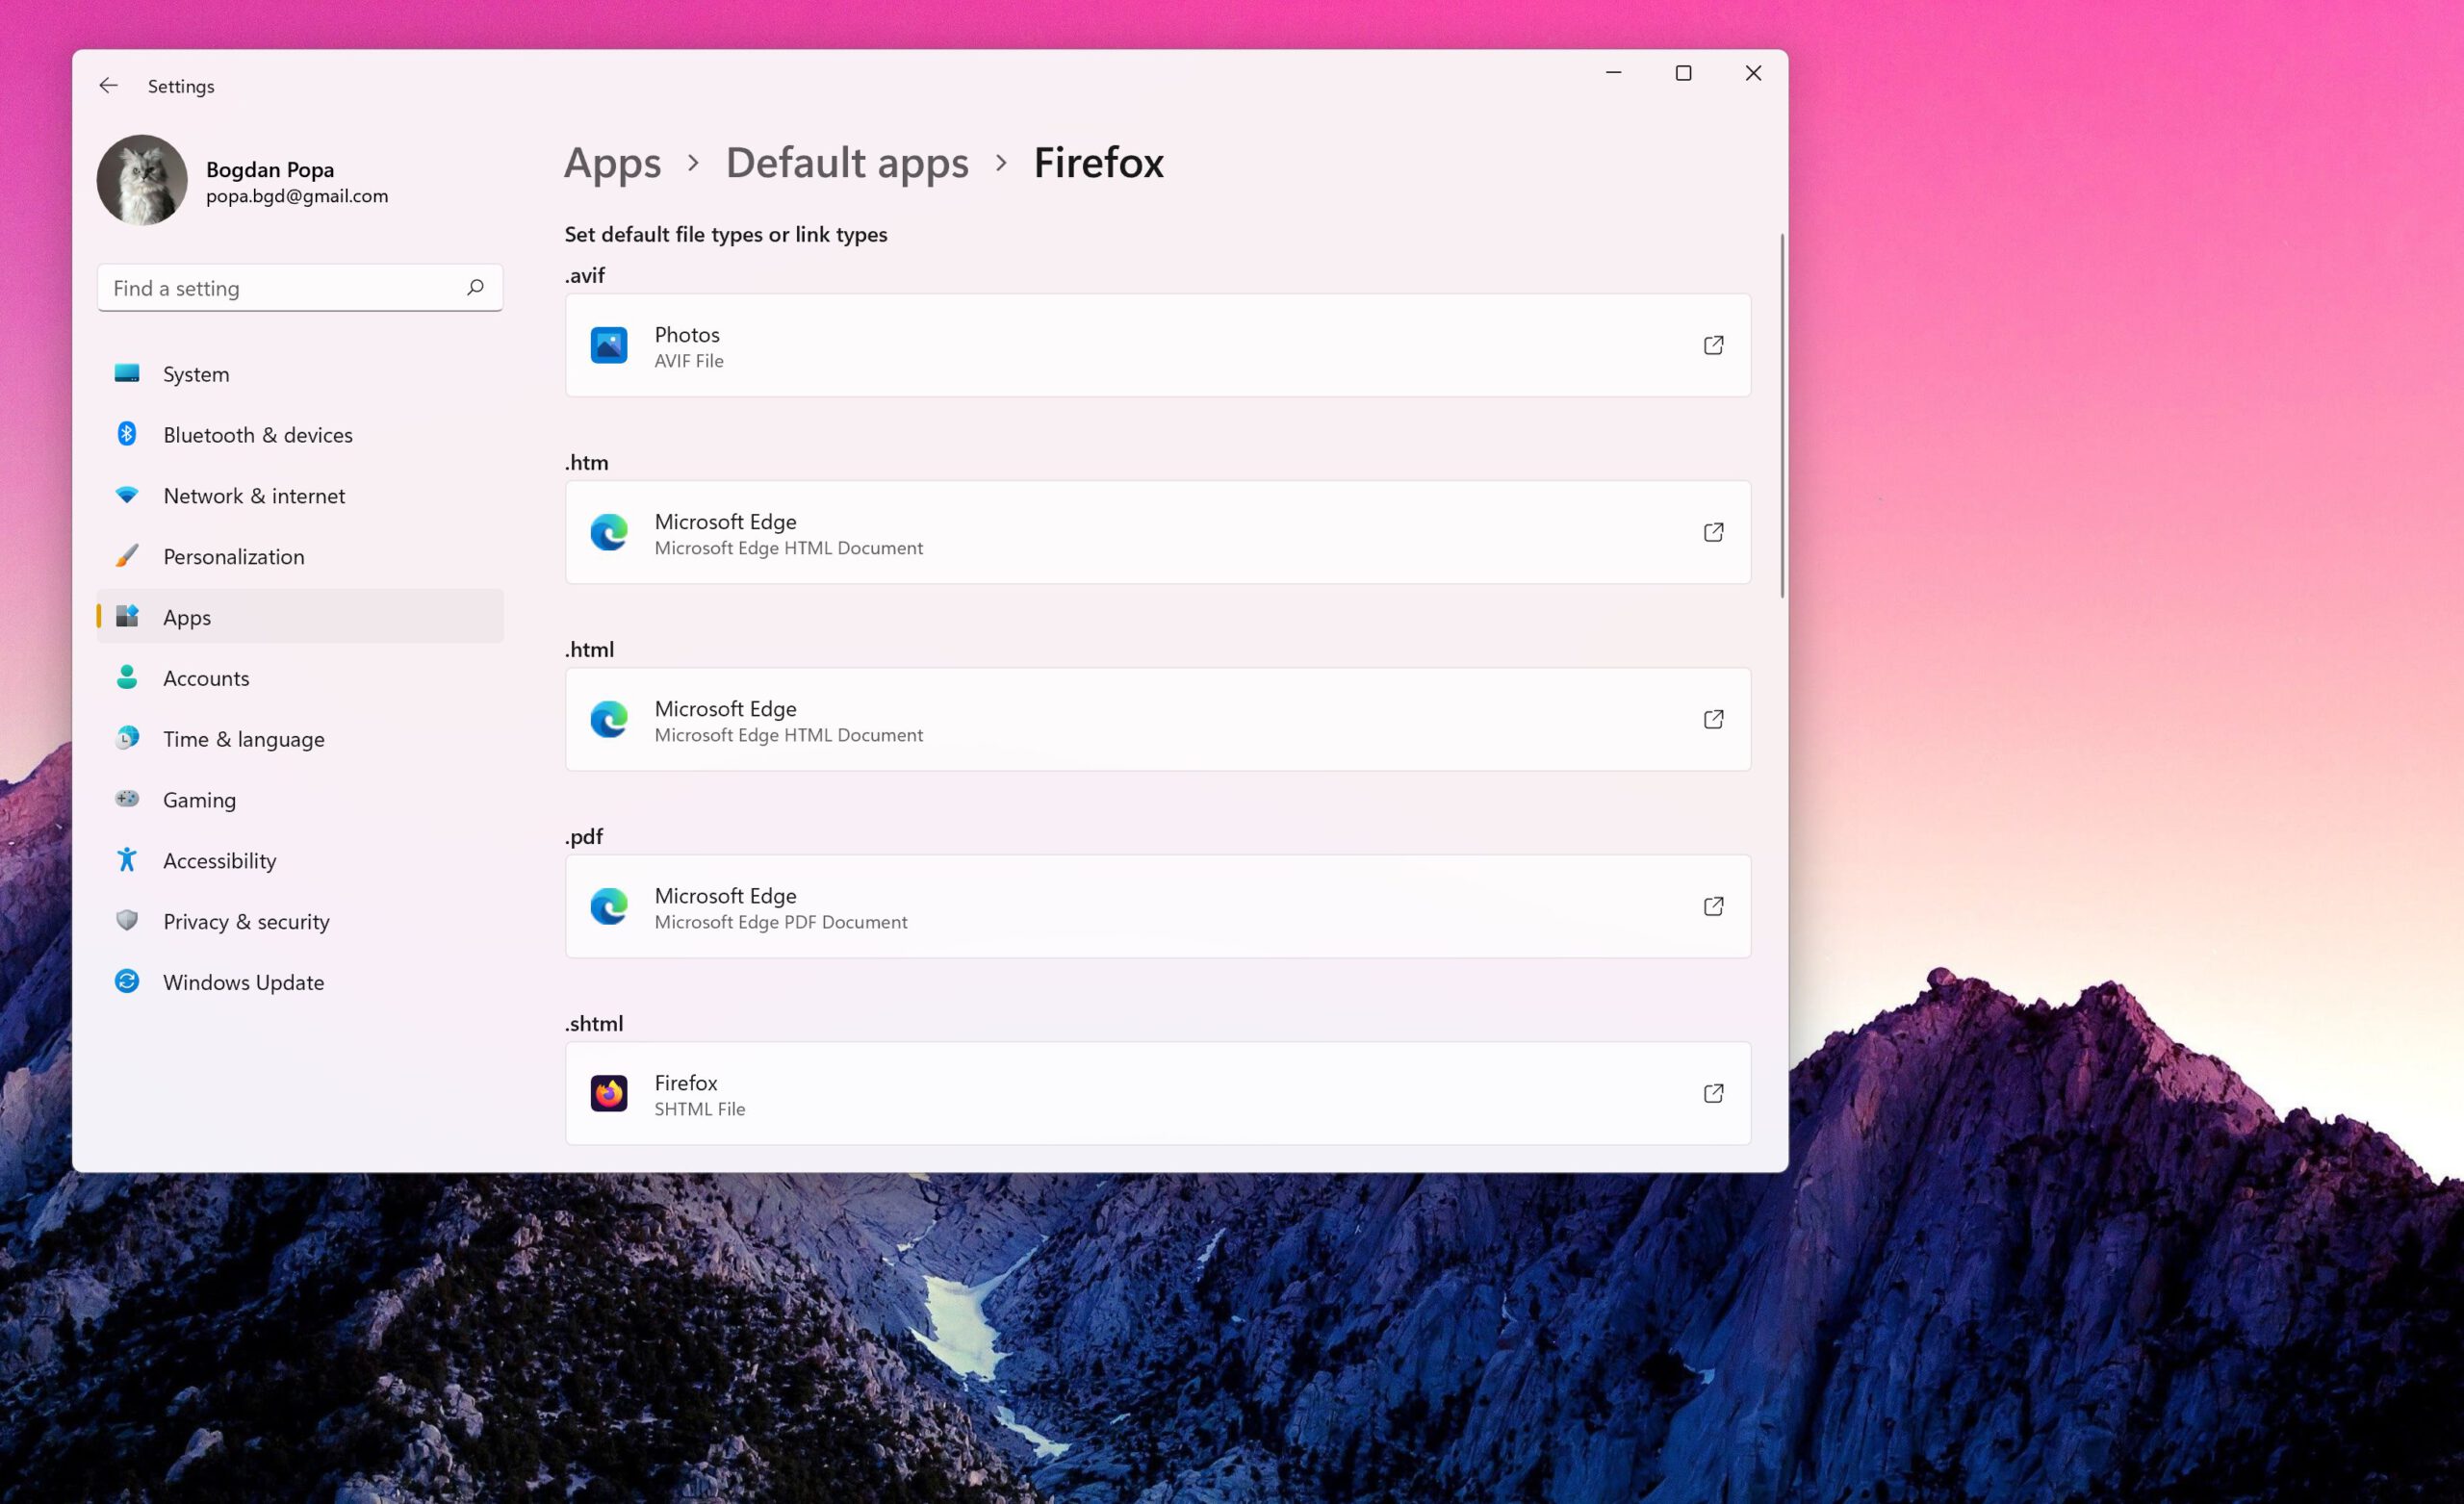This screenshot has height=1504, width=2464.
Task: Click the Apps sidebar icon
Action: pyautogui.click(x=127, y=616)
